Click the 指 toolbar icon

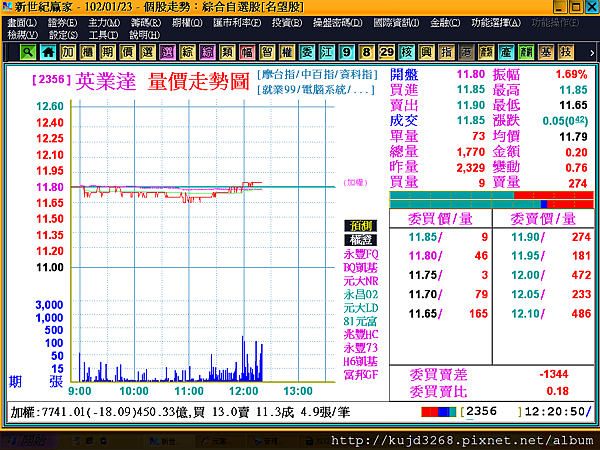pyautogui.click(x=446, y=52)
